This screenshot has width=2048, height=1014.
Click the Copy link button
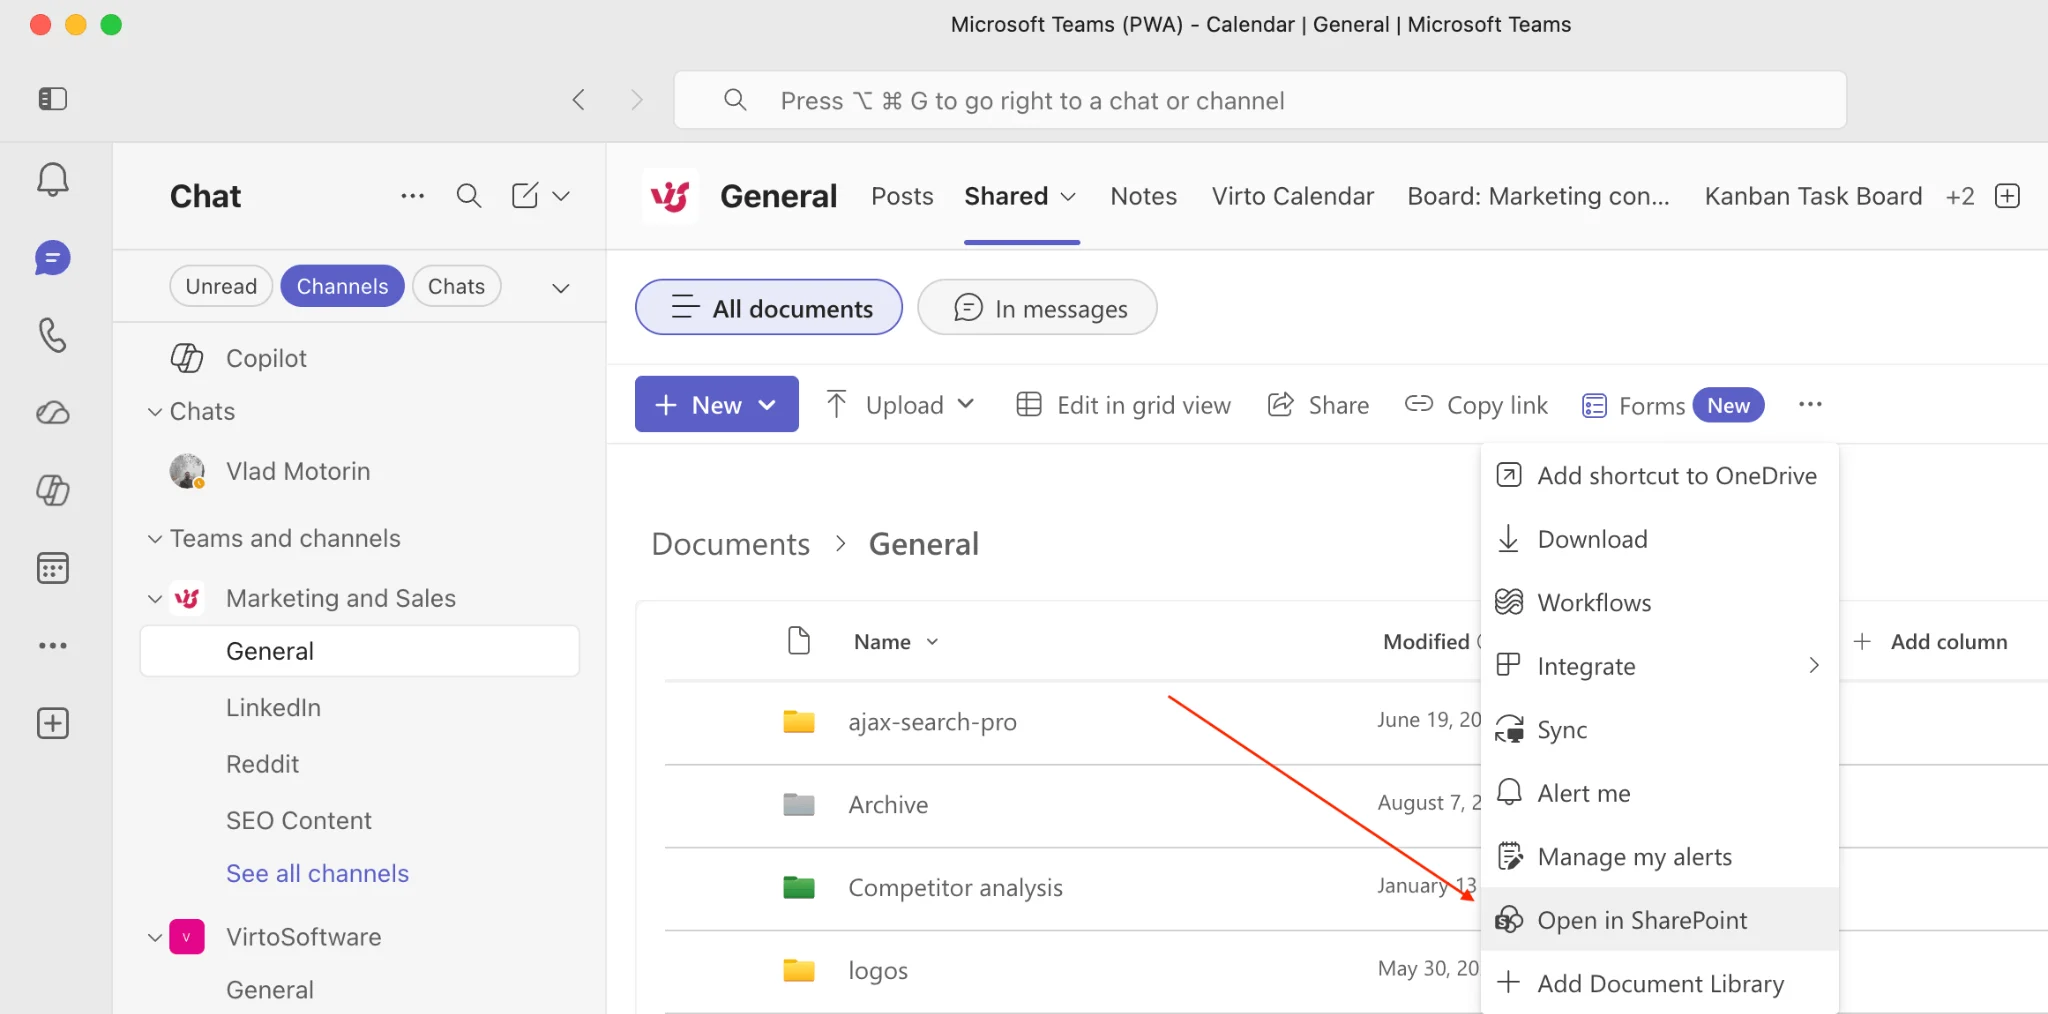tap(1476, 405)
